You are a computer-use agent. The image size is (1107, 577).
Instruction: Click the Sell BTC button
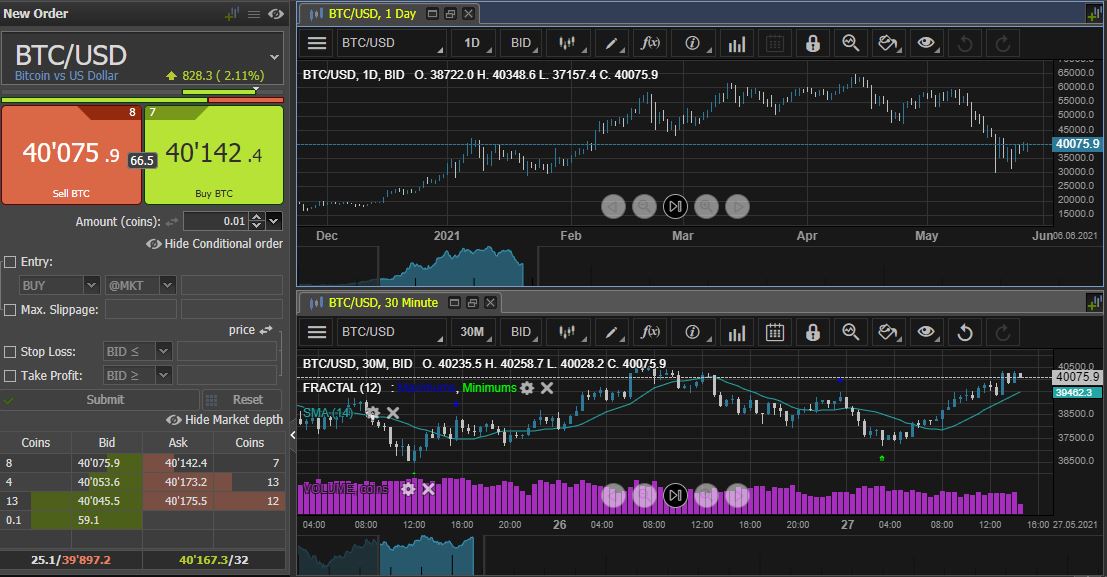[x=71, y=155]
